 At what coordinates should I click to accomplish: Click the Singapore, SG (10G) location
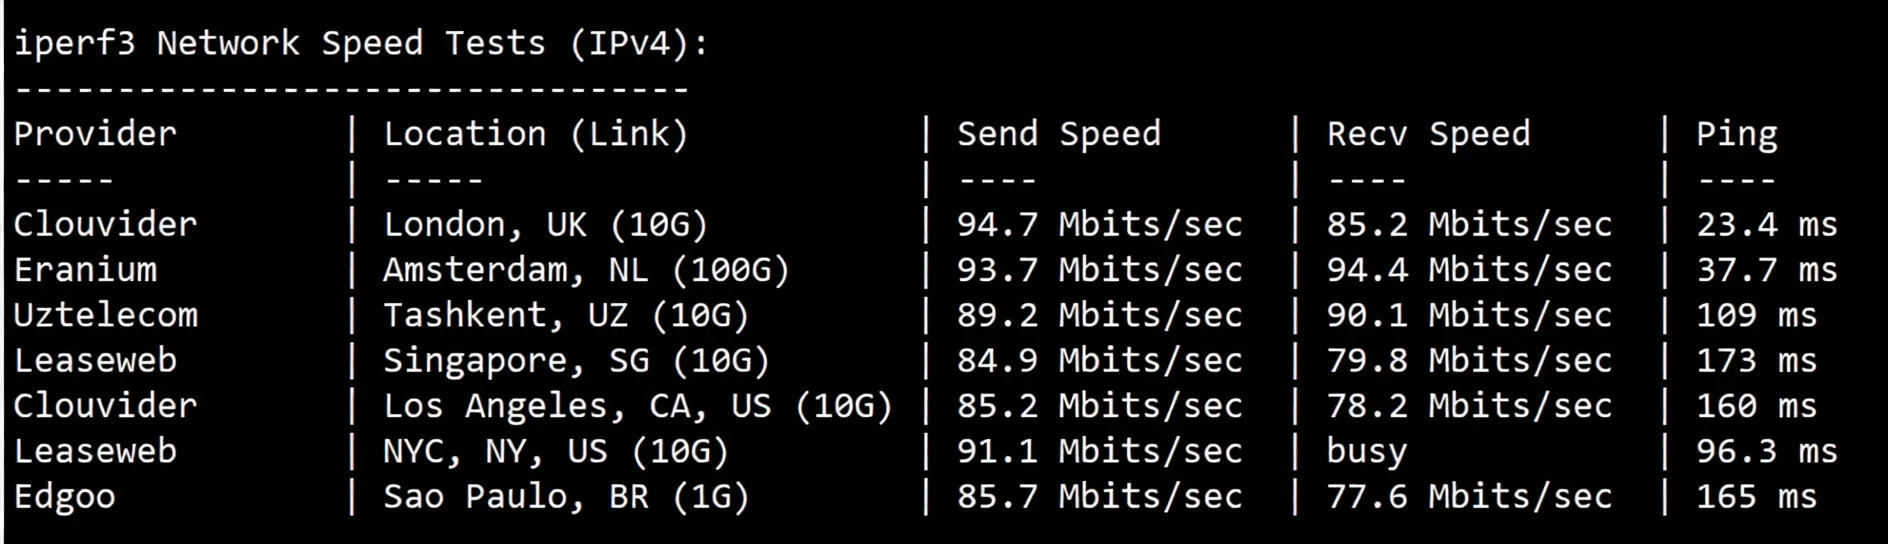(x=576, y=360)
